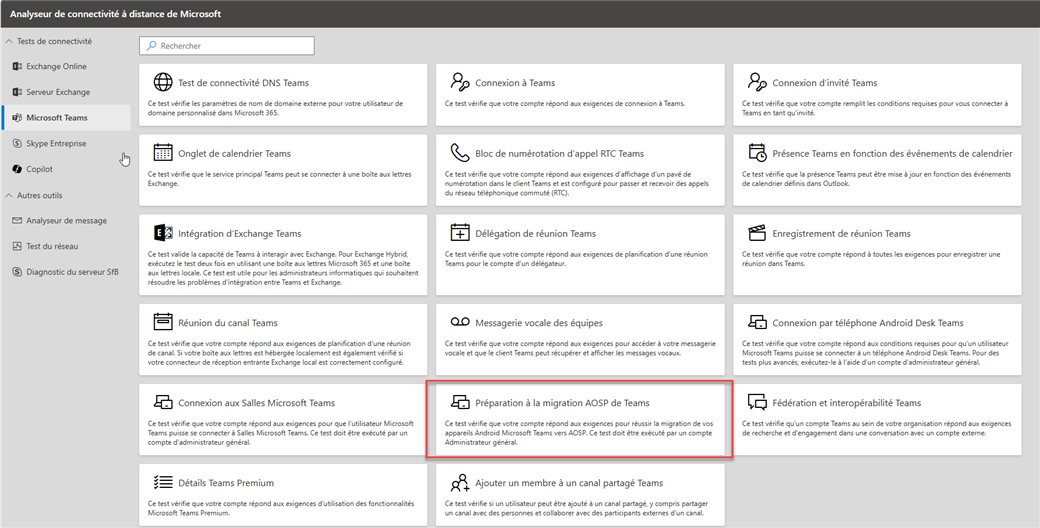Open Messagerie vocale des équipes test
This screenshot has width=1040, height=528.
(580, 339)
